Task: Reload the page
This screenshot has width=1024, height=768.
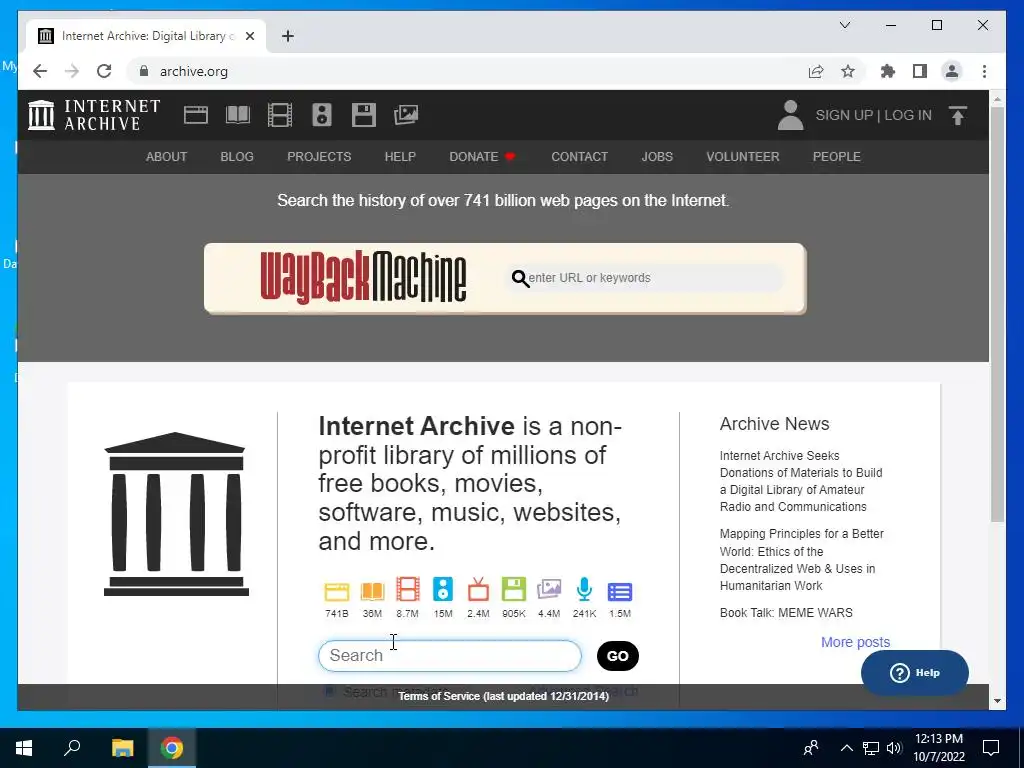Action: [104, 71]
